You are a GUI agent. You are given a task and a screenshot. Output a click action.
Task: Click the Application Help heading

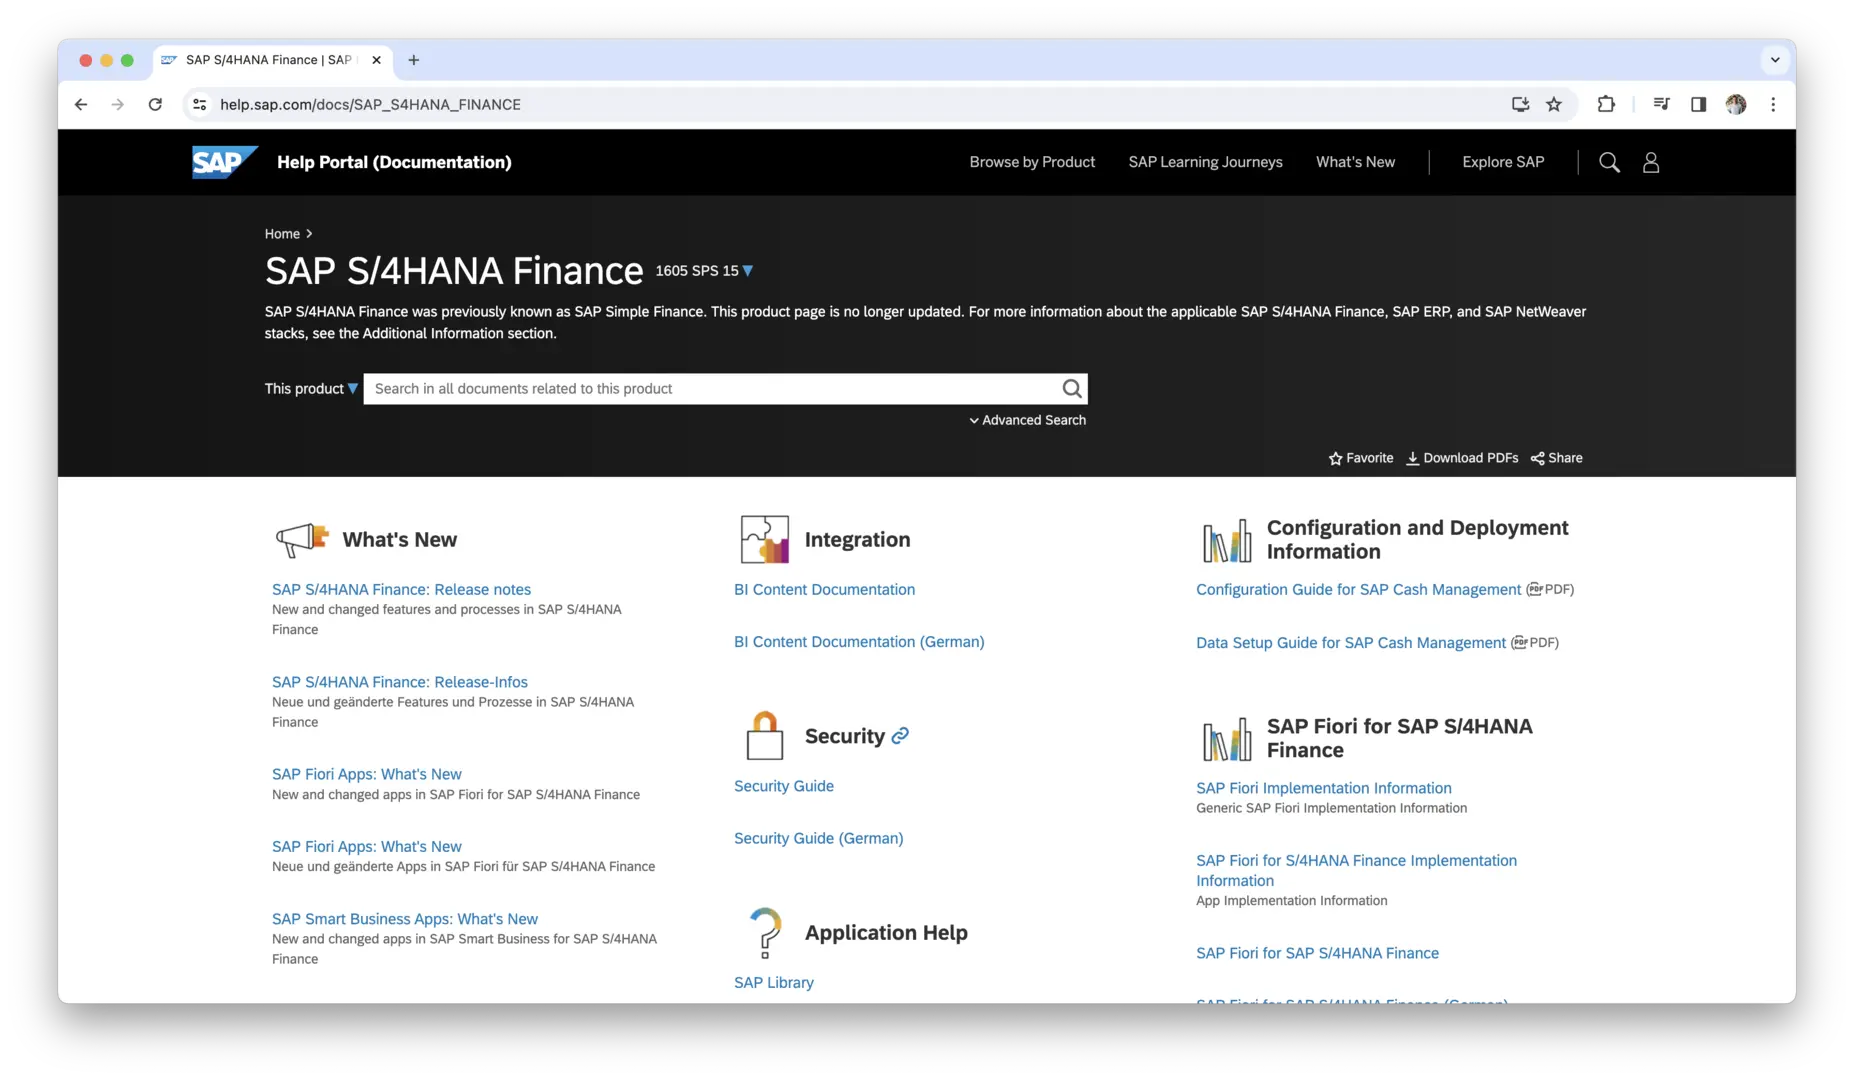(886, 932)
